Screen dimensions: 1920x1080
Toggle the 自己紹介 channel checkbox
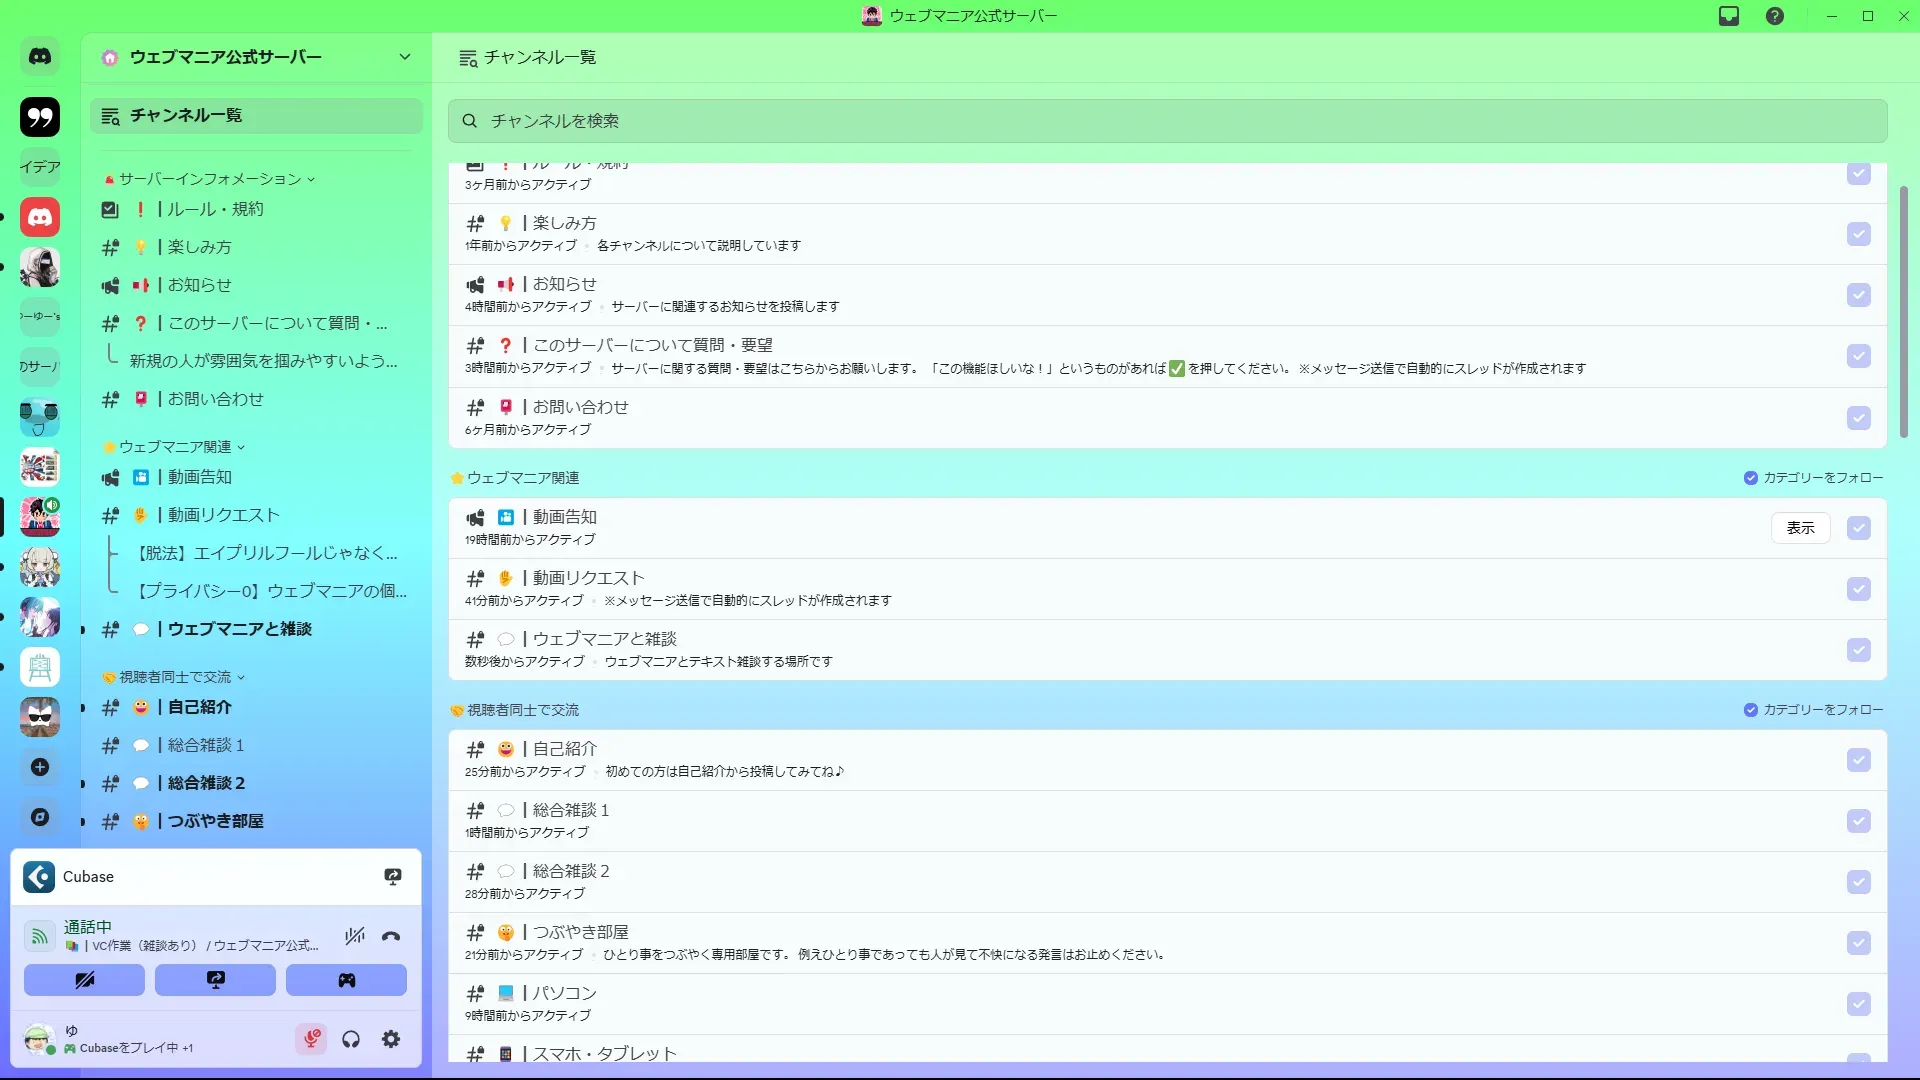coord(1858,760)
